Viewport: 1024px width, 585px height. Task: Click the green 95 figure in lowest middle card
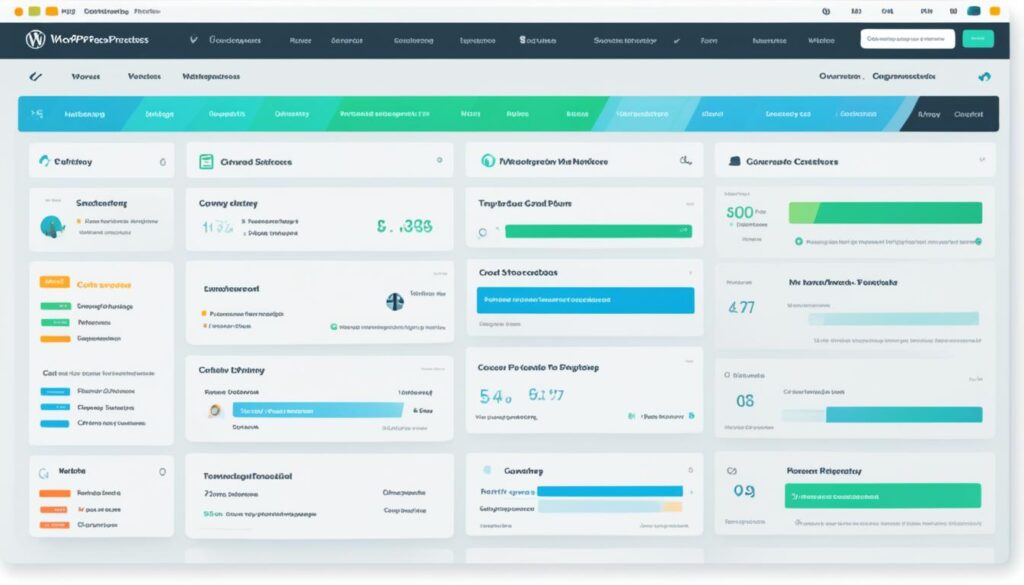213,514
